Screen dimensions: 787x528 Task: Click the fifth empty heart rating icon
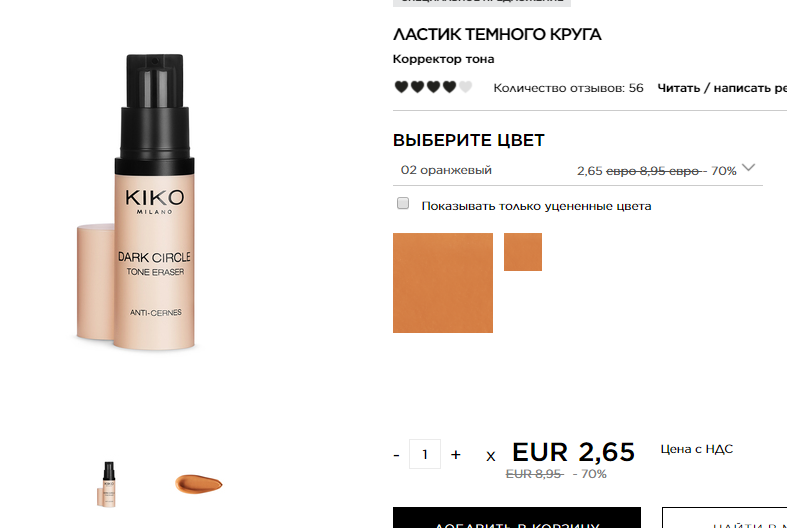click(x=465, y=87)
